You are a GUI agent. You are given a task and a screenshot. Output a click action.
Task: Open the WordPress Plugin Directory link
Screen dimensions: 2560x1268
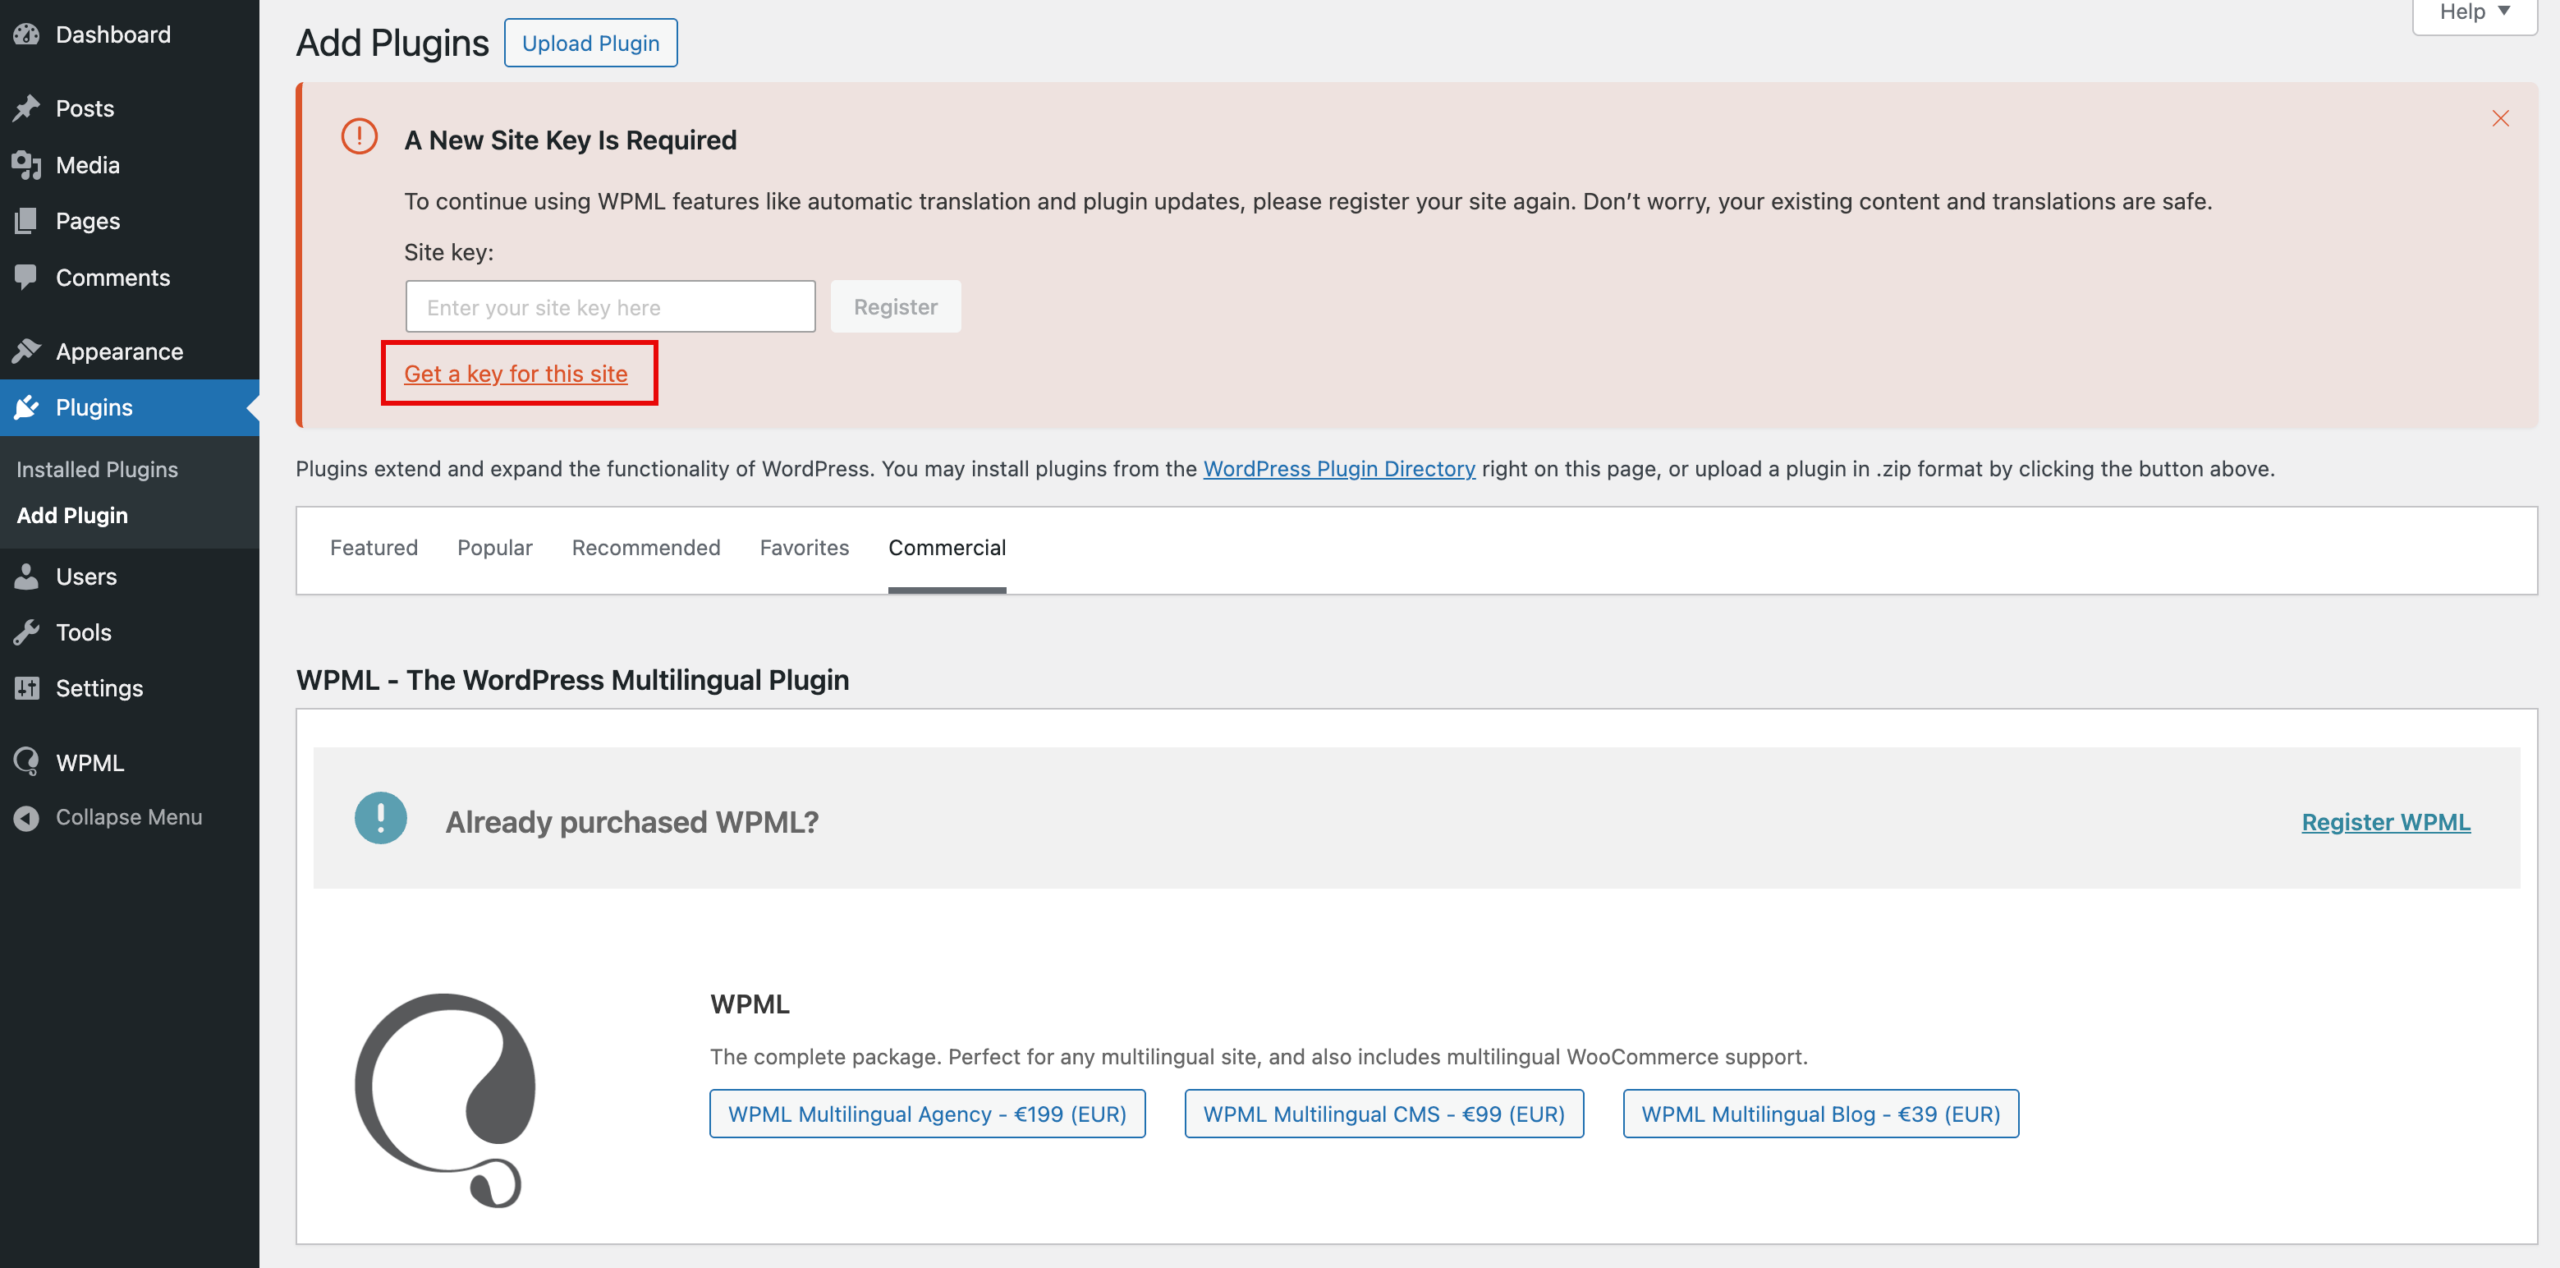pyautogui.click(x=1338, y=469)
